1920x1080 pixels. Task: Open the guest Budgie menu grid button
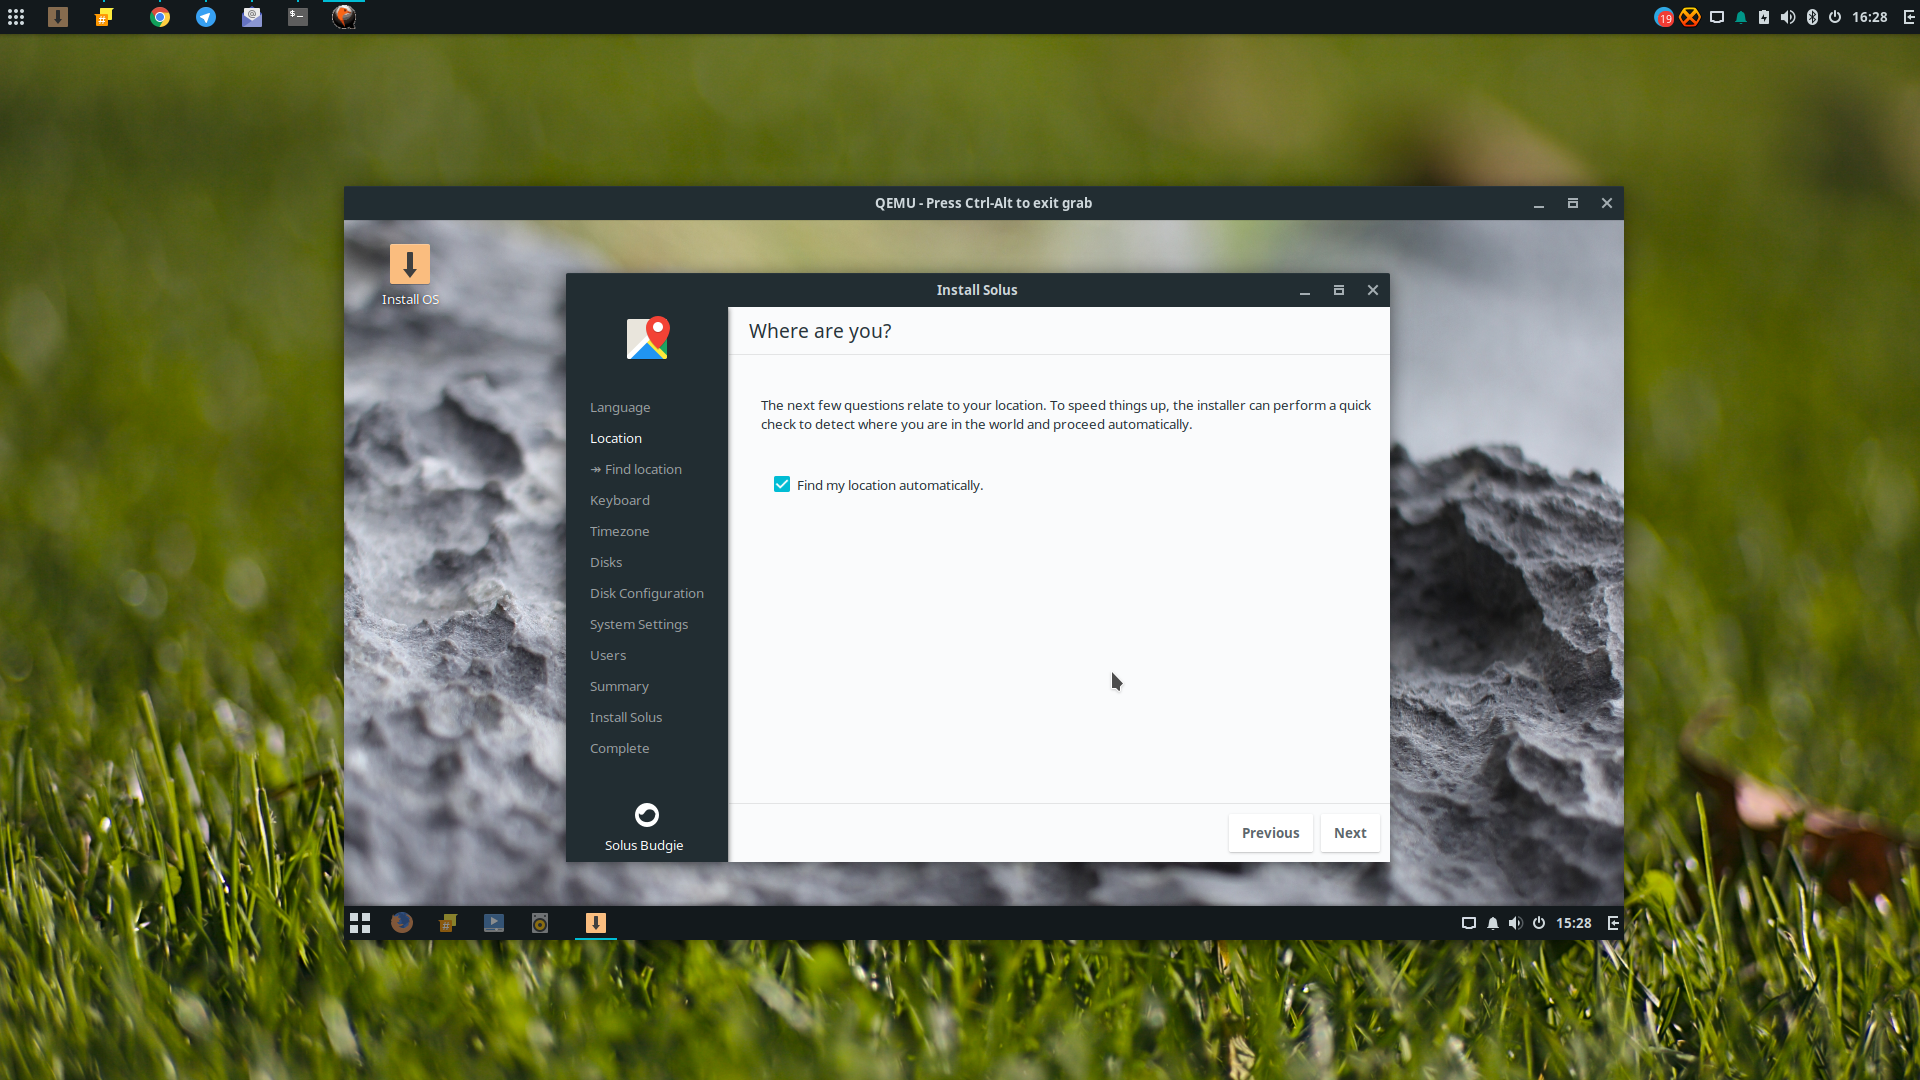pyautogui.click(x=360, y=923)
